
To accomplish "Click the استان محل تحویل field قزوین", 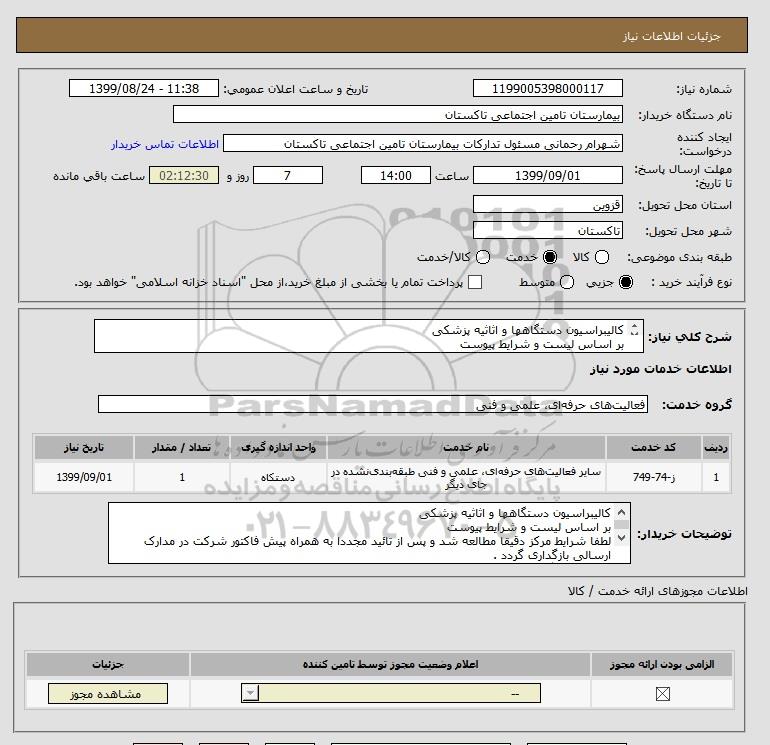I will (x=548, y=204).
